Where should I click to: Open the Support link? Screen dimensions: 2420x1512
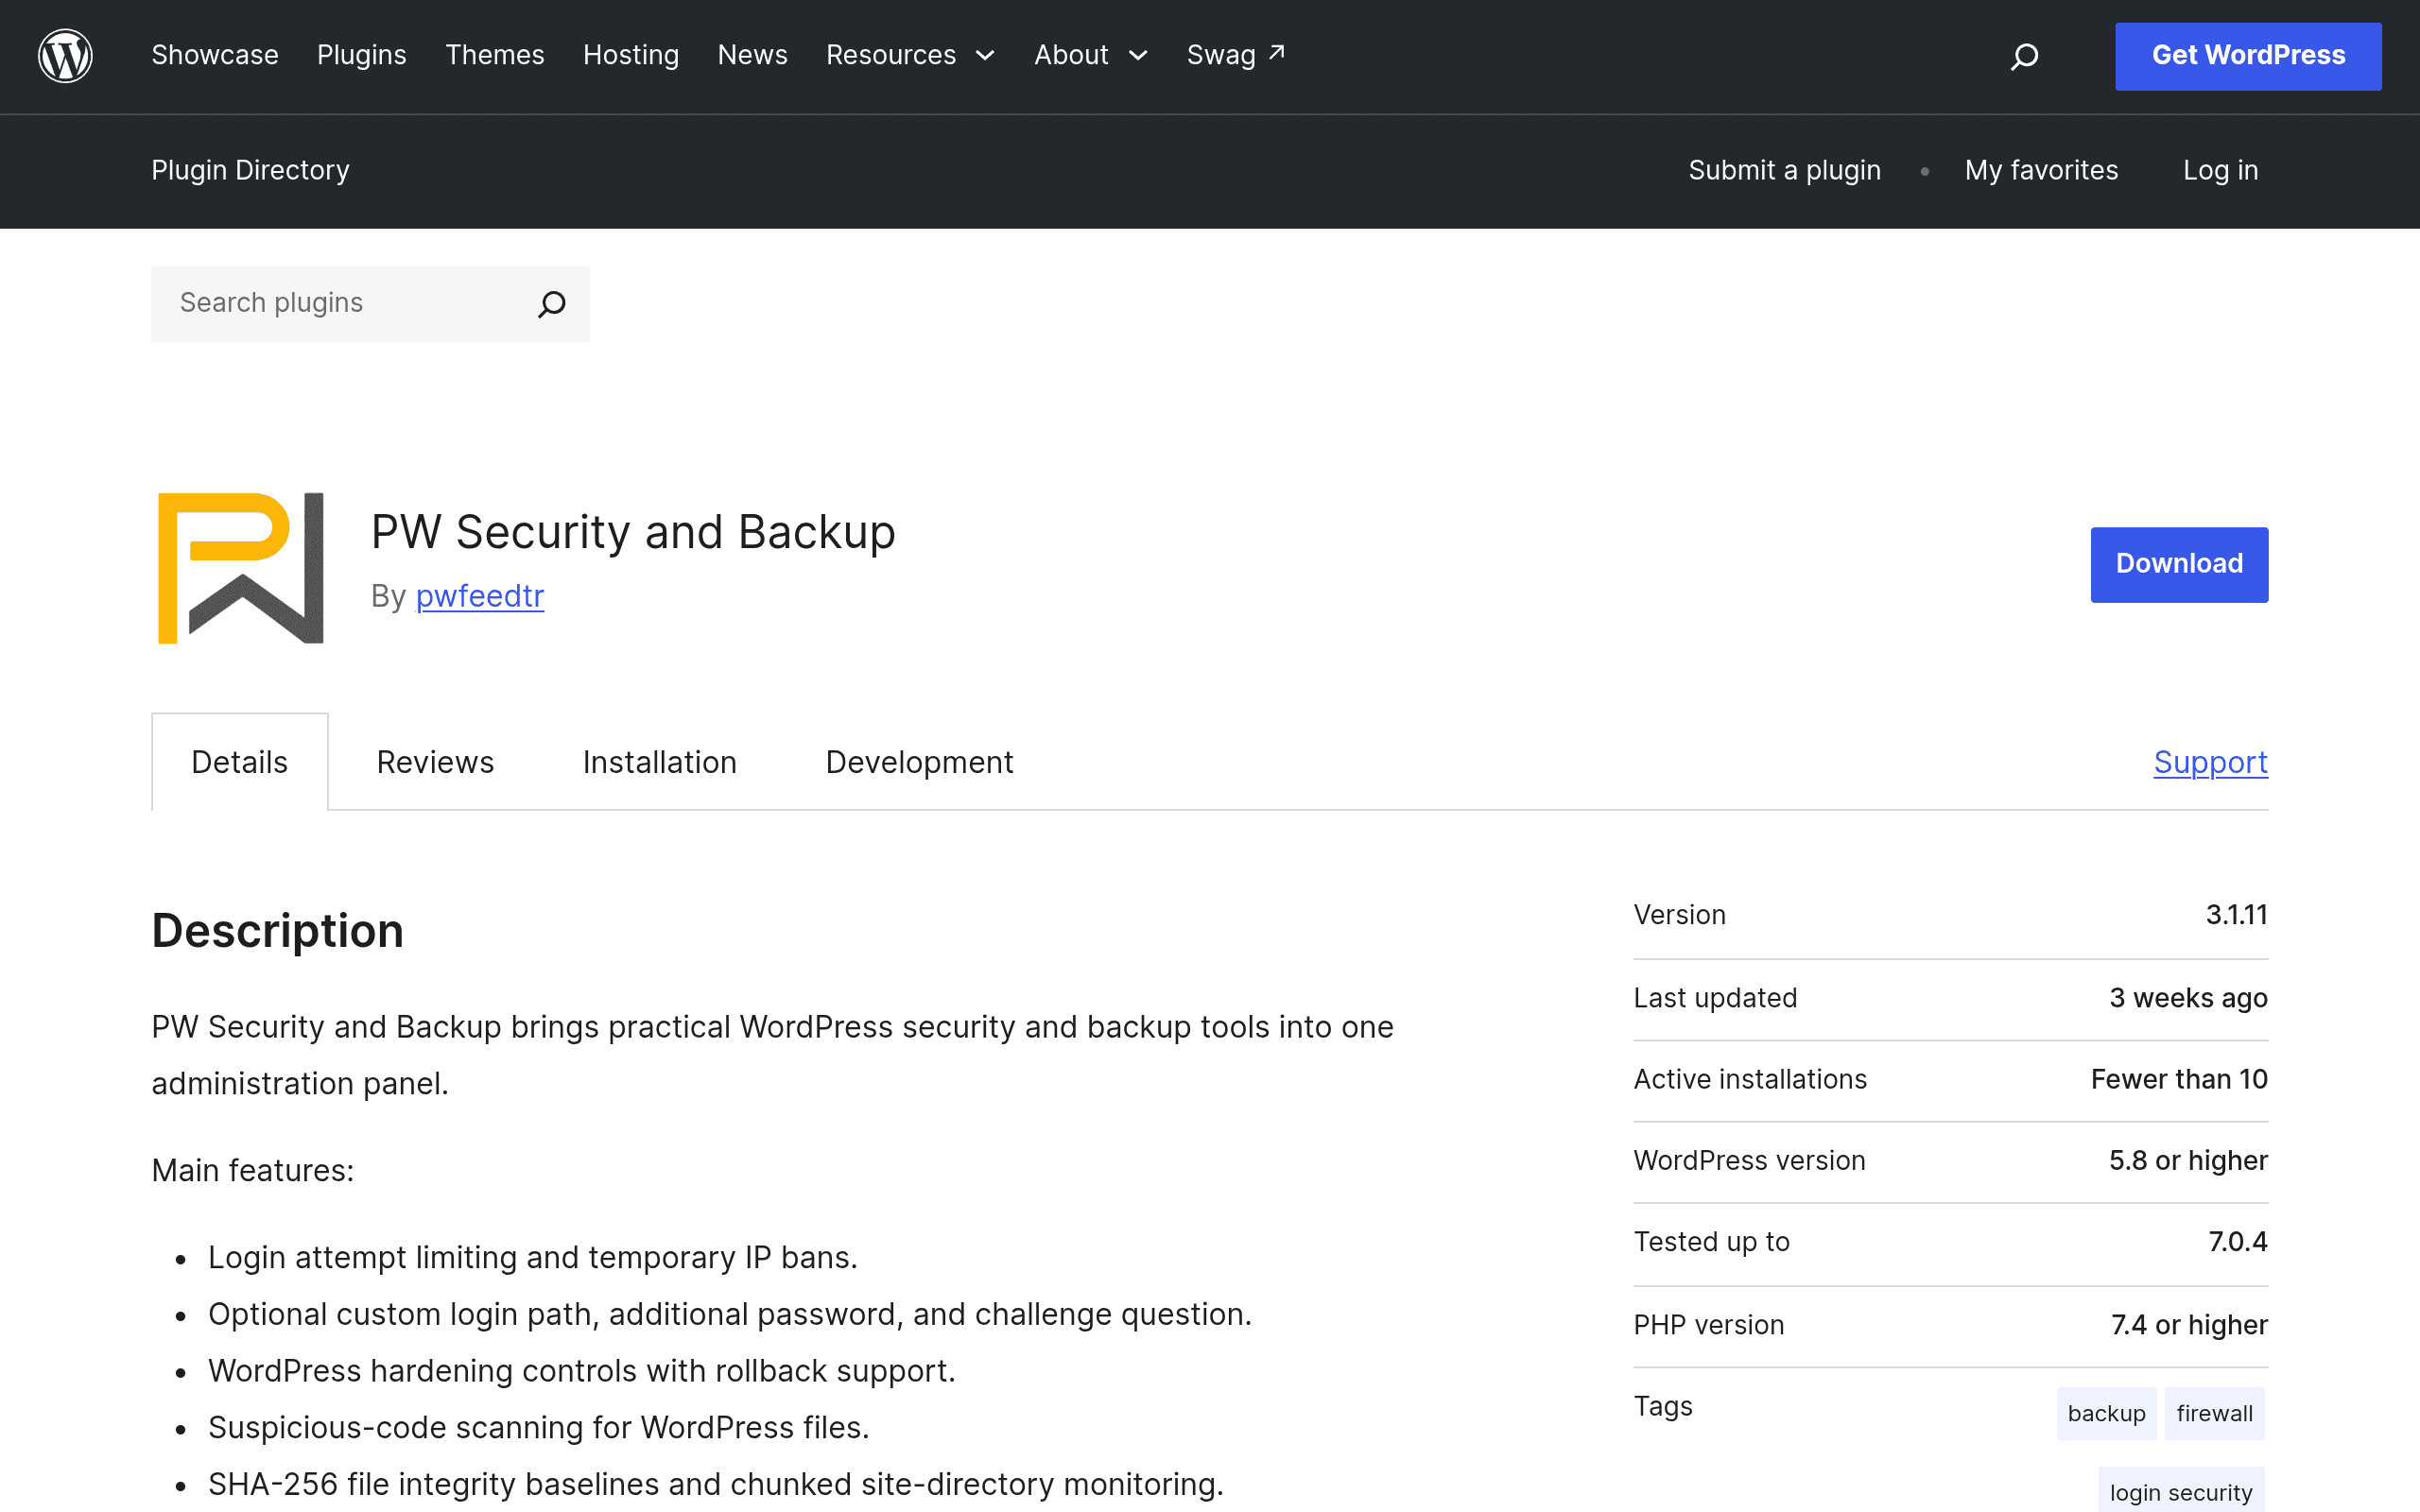click(2210, 762)
